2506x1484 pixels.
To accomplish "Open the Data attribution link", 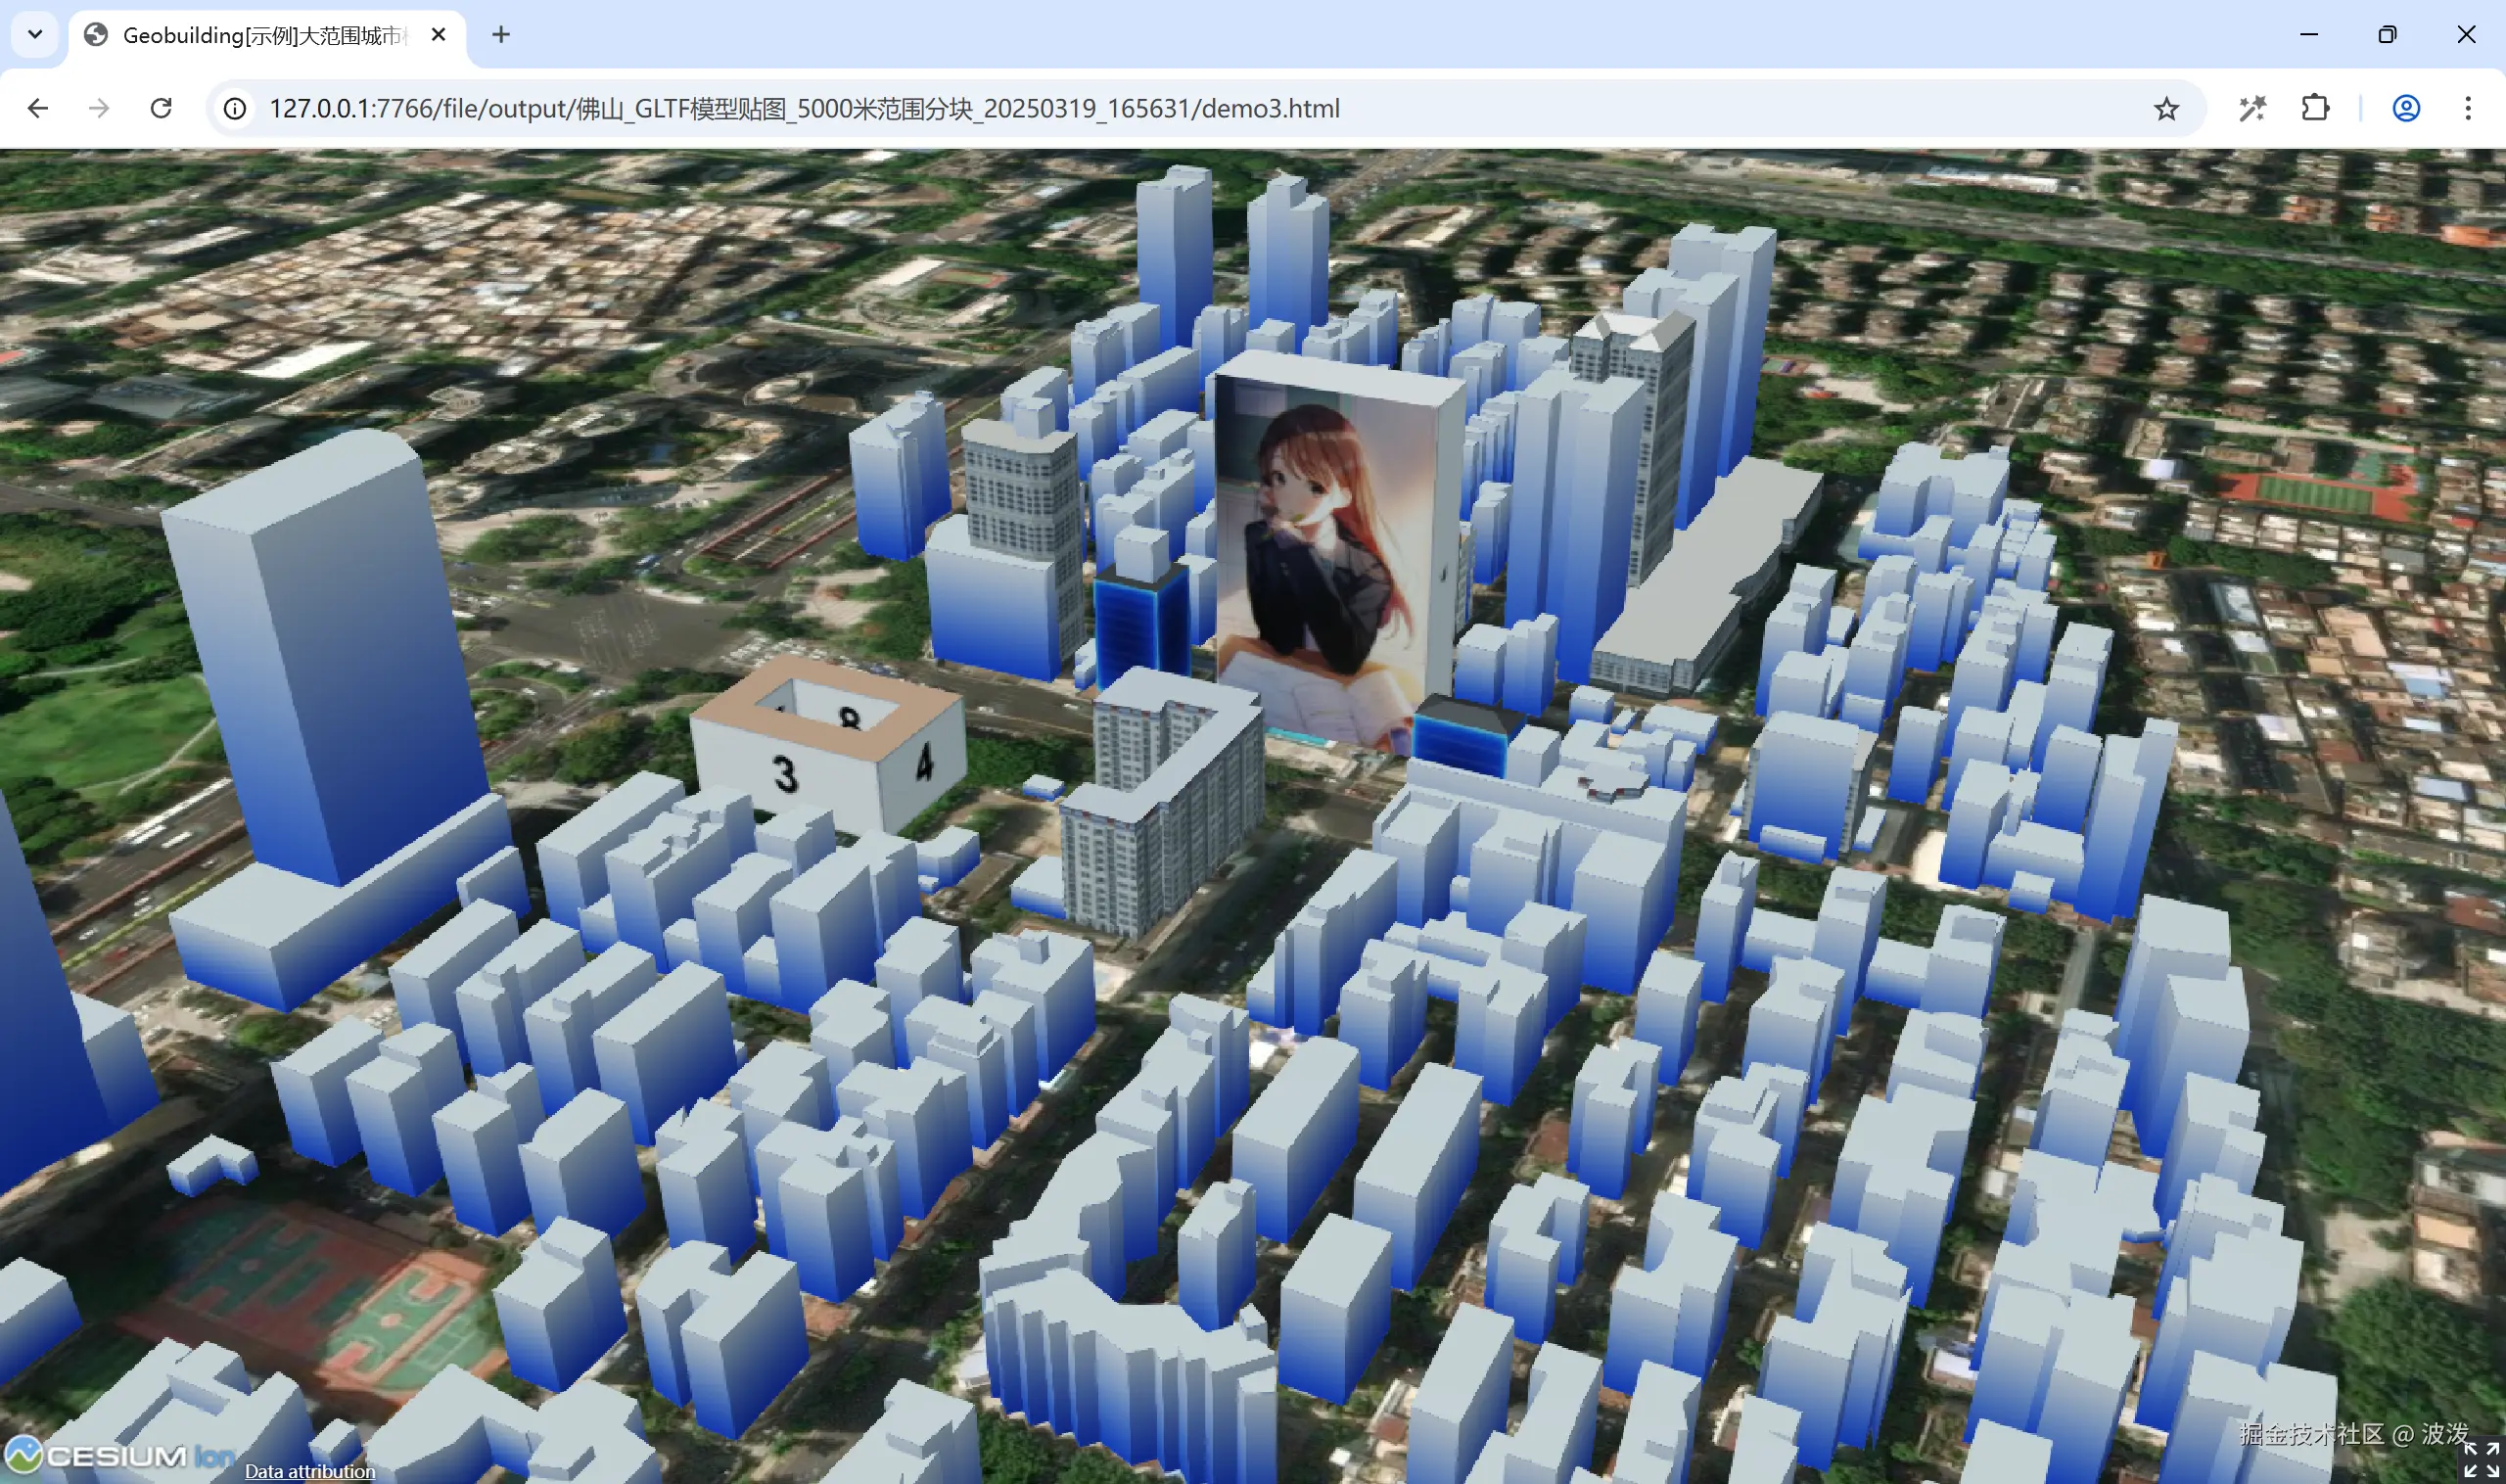I will tap(310, 1471).
